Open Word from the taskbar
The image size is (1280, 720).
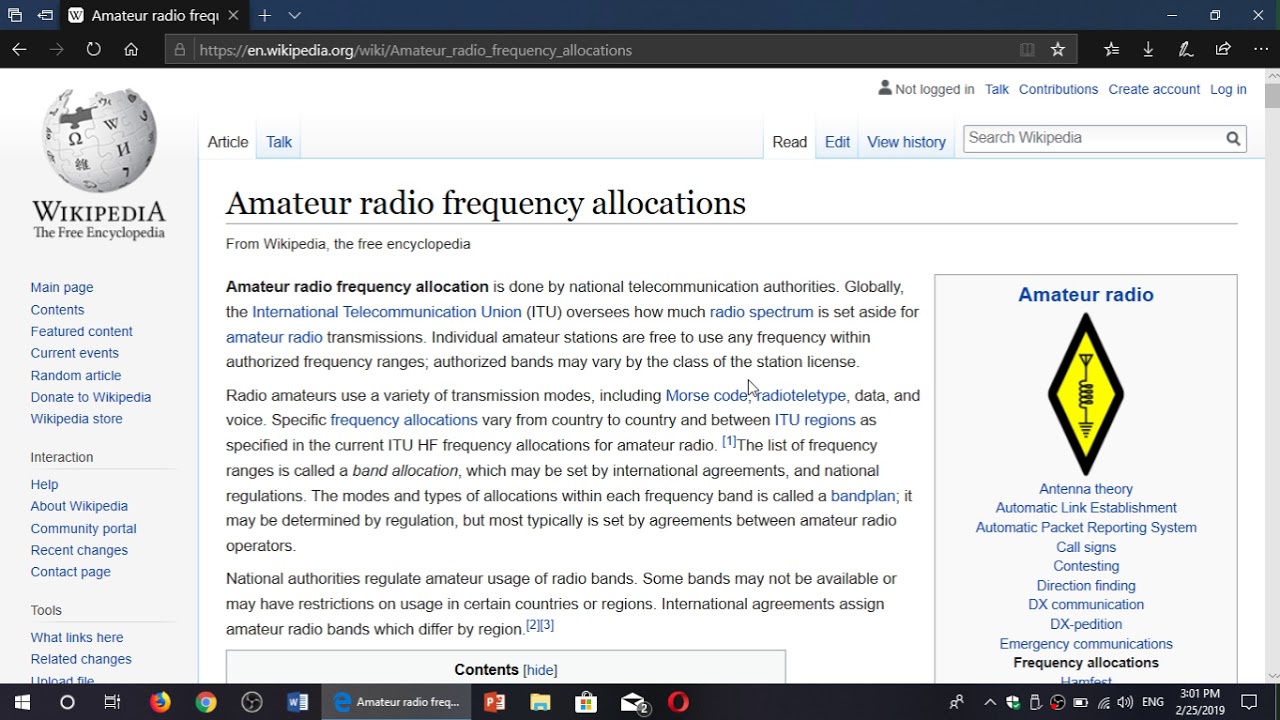297,702
